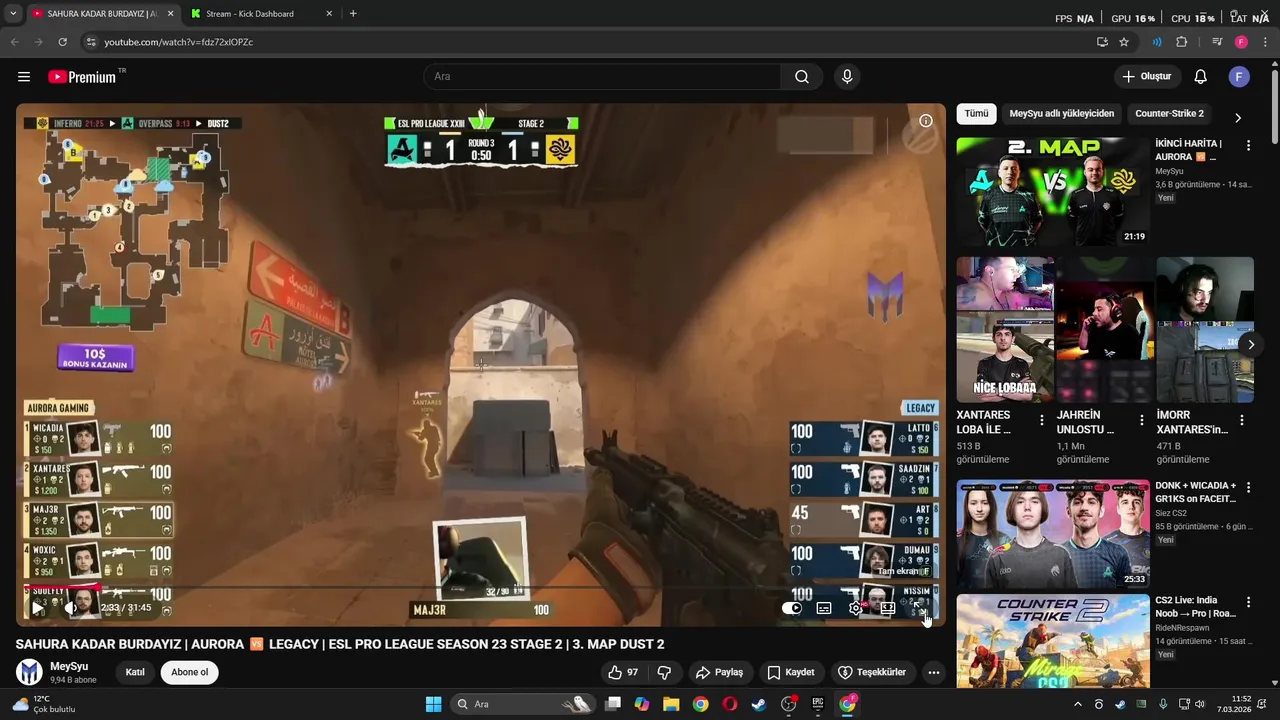1280x720 pixels.
Task: Open the Chrome three-dot menu
Action: (1264, 42)
